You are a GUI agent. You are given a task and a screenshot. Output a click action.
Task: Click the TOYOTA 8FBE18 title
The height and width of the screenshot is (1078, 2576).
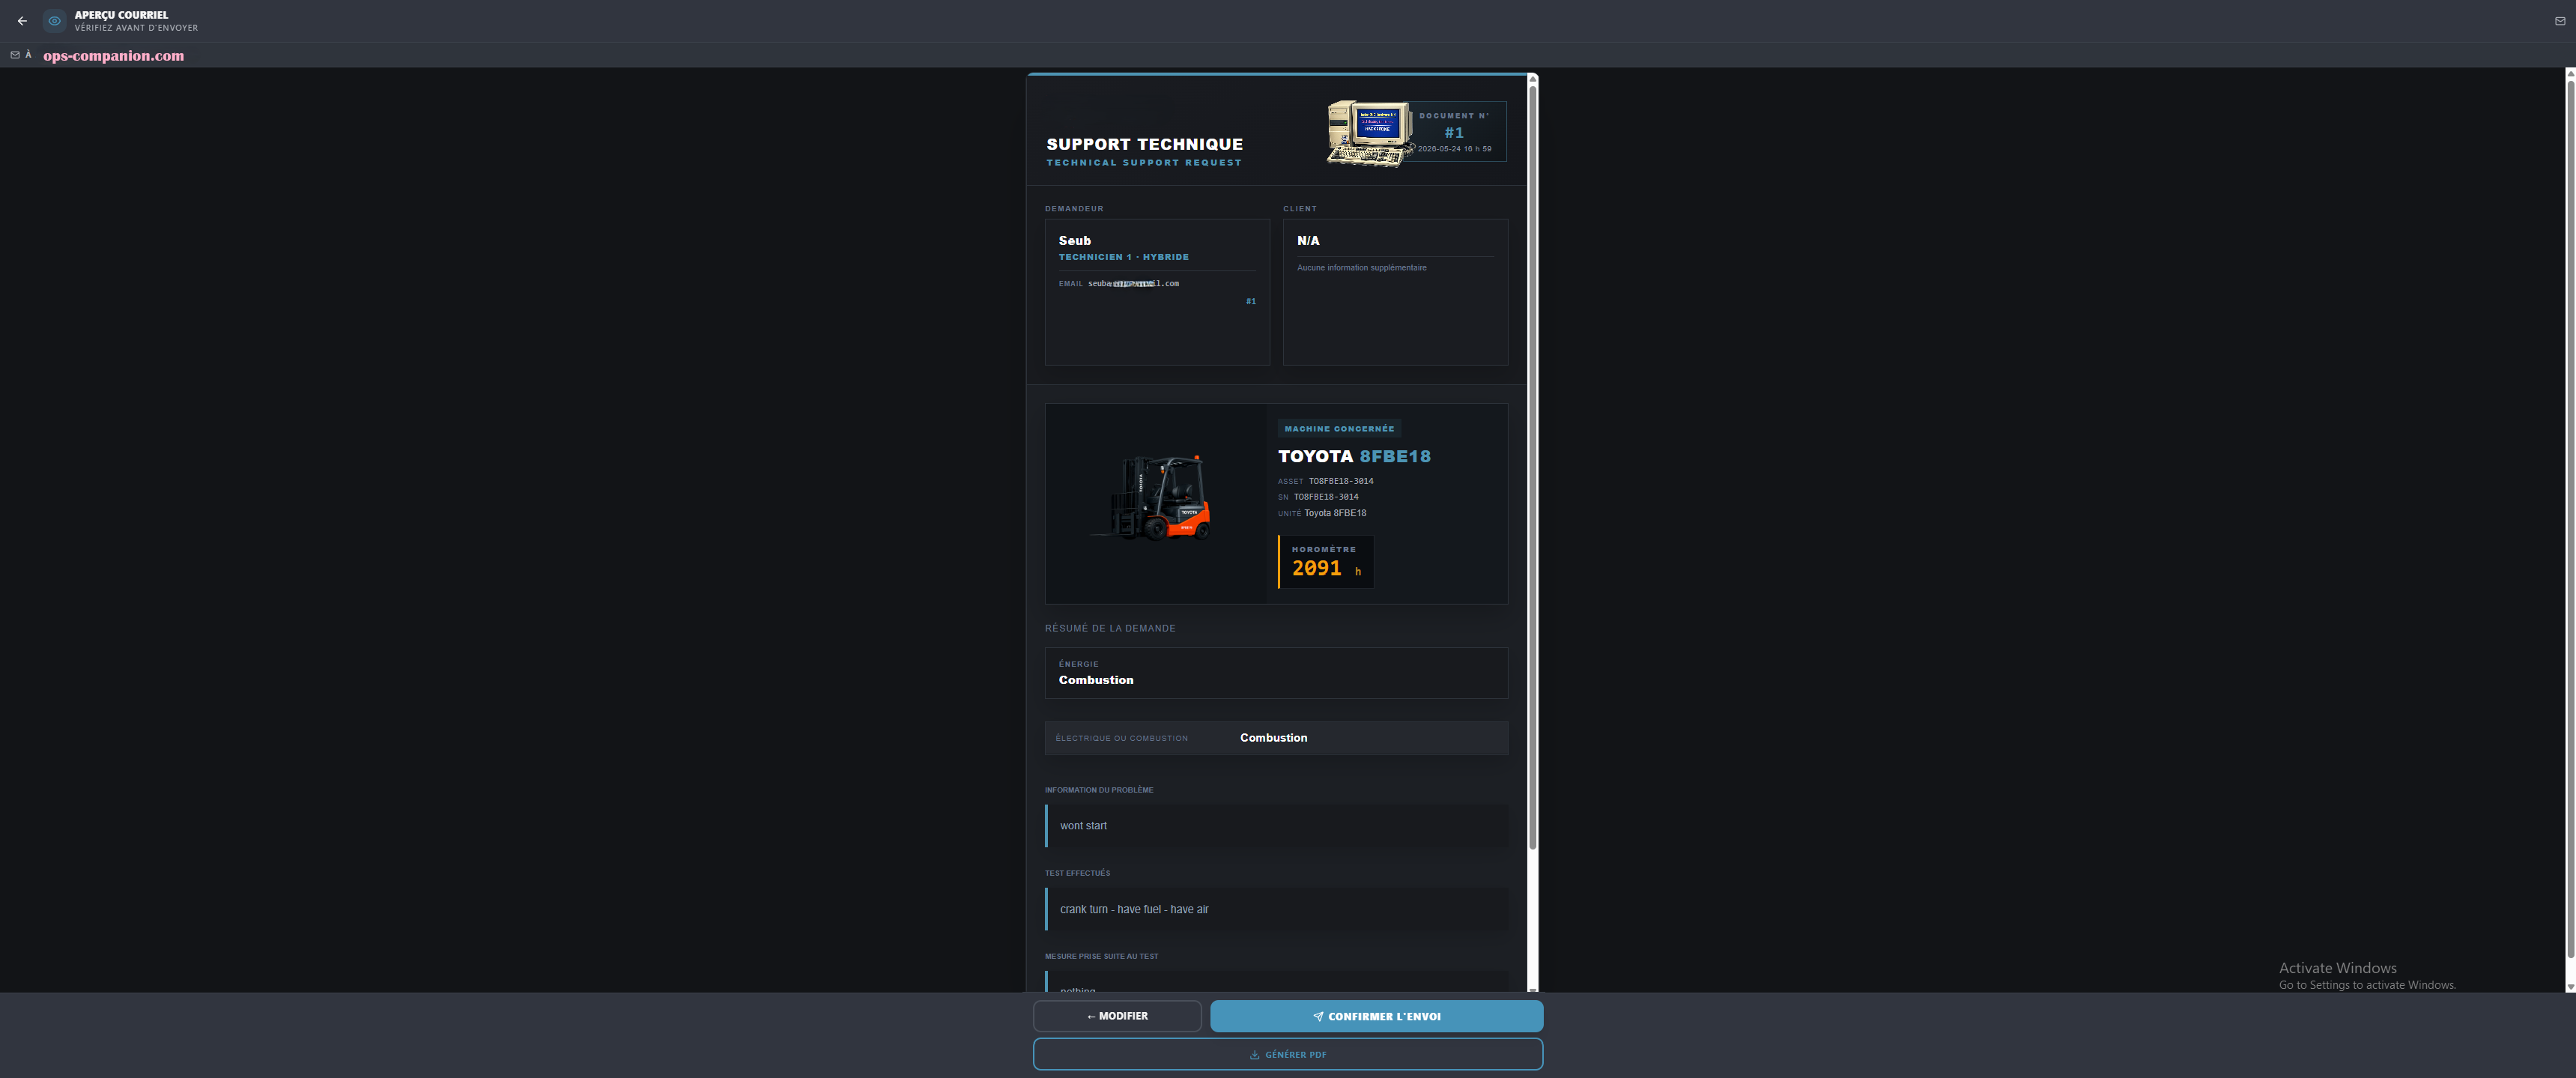1354,456
